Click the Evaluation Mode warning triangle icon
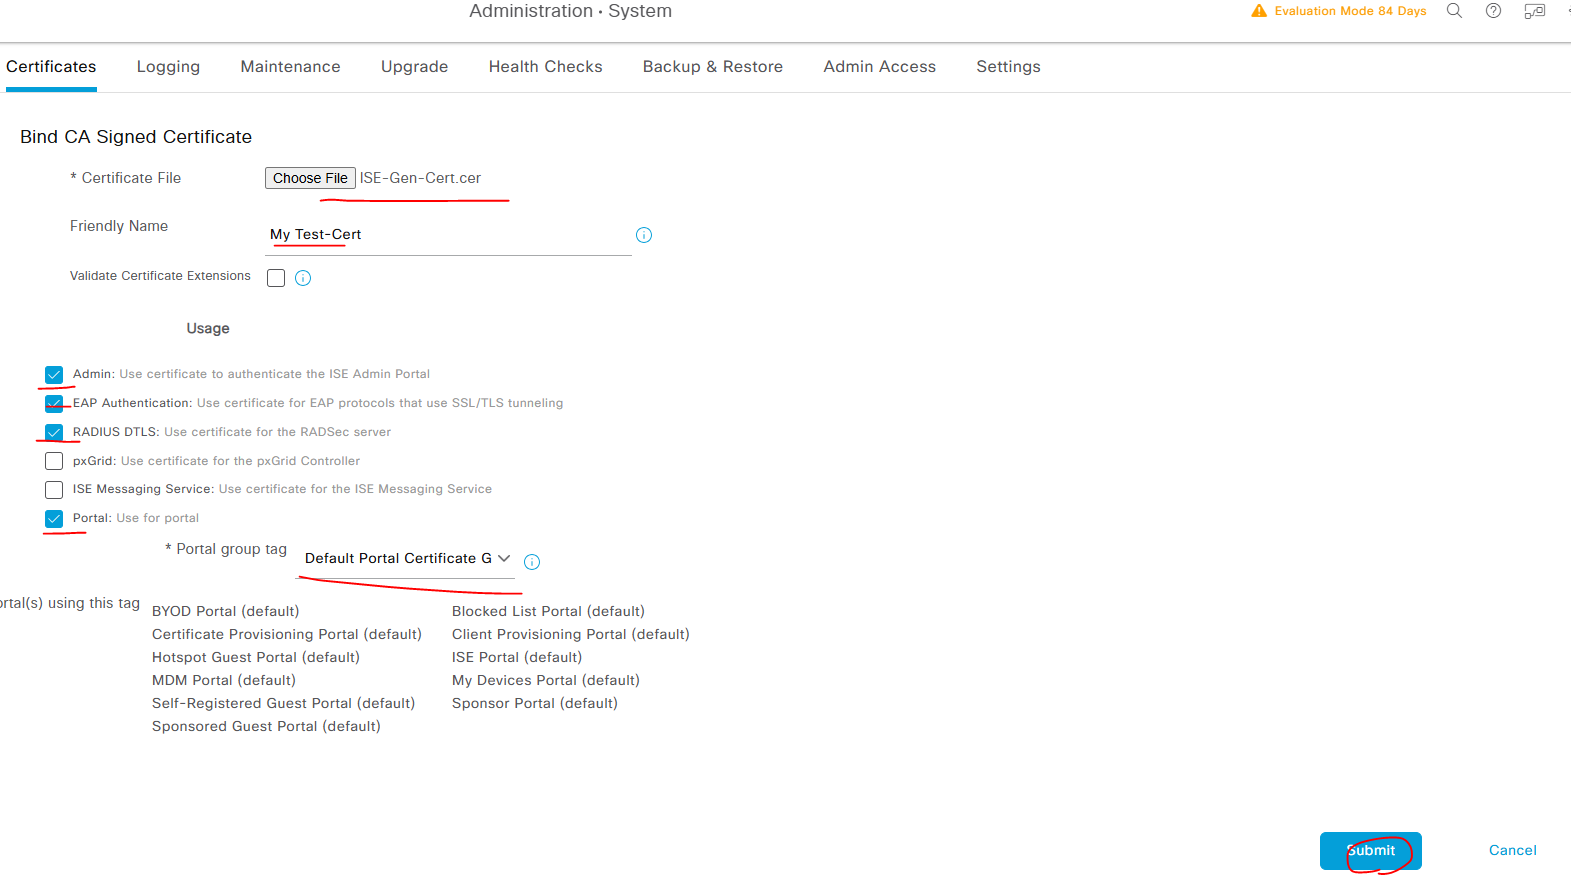 pos(1259,11)
